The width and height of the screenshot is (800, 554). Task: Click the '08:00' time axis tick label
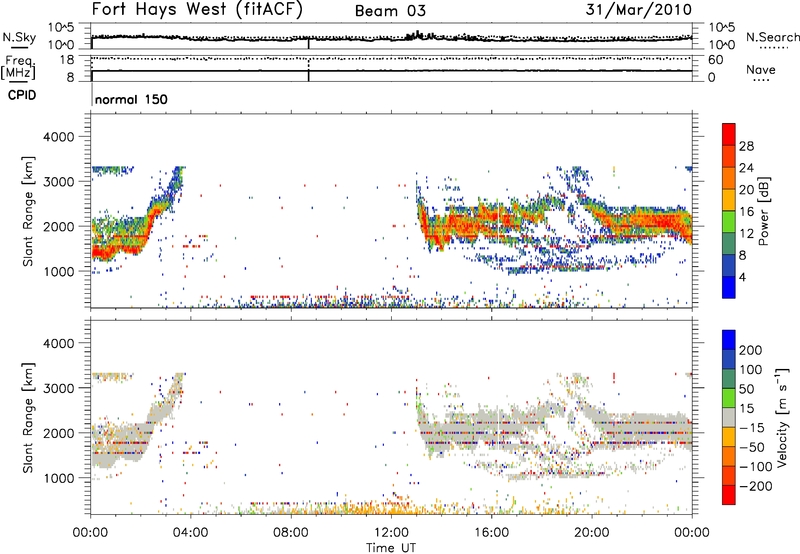[291, 533]
